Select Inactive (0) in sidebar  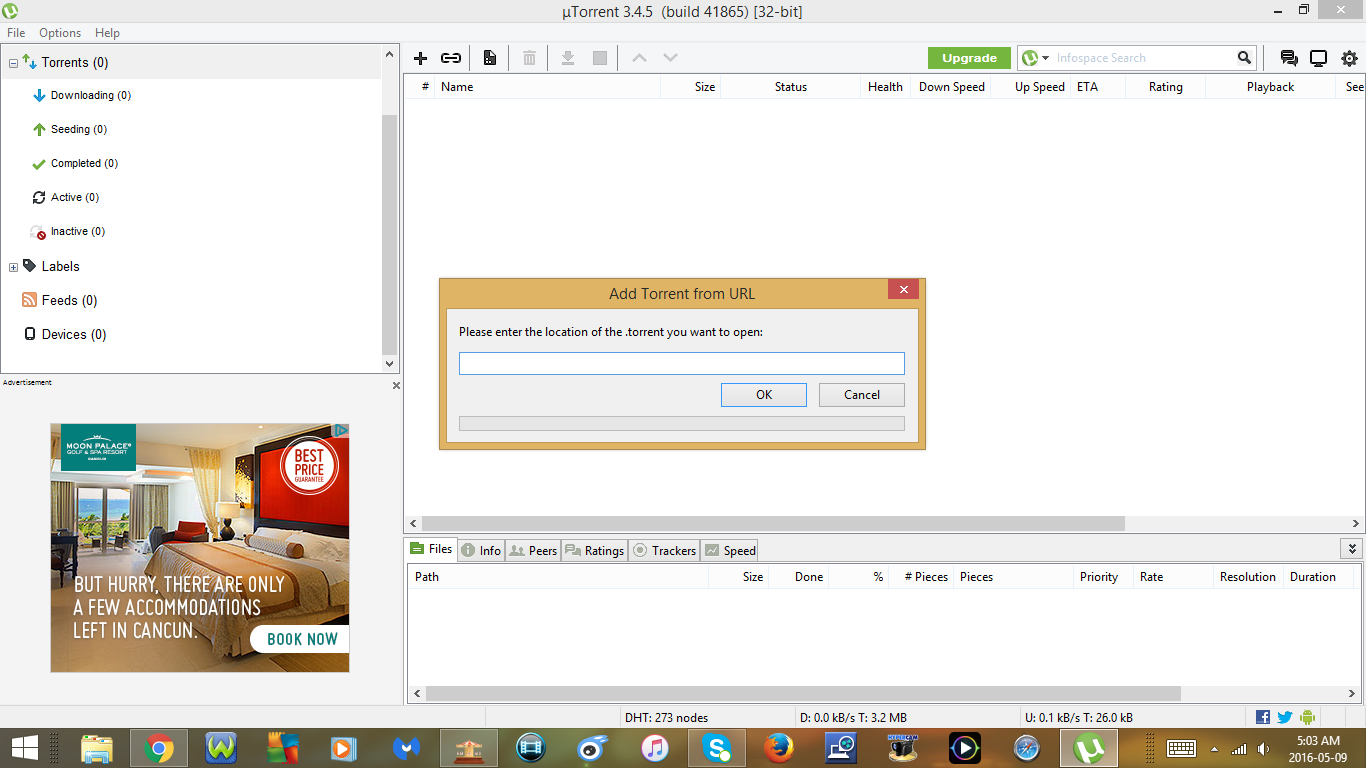click(78, 232)
